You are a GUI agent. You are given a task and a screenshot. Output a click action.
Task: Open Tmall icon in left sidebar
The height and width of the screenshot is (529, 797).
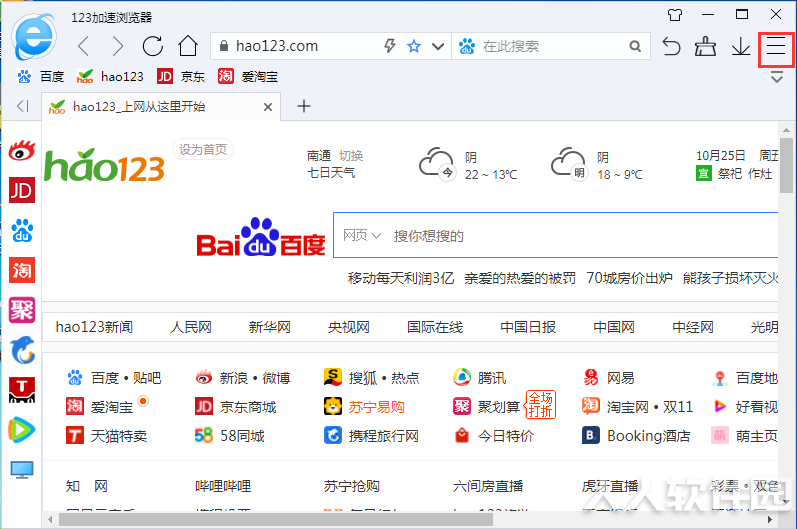click(22, 390)
